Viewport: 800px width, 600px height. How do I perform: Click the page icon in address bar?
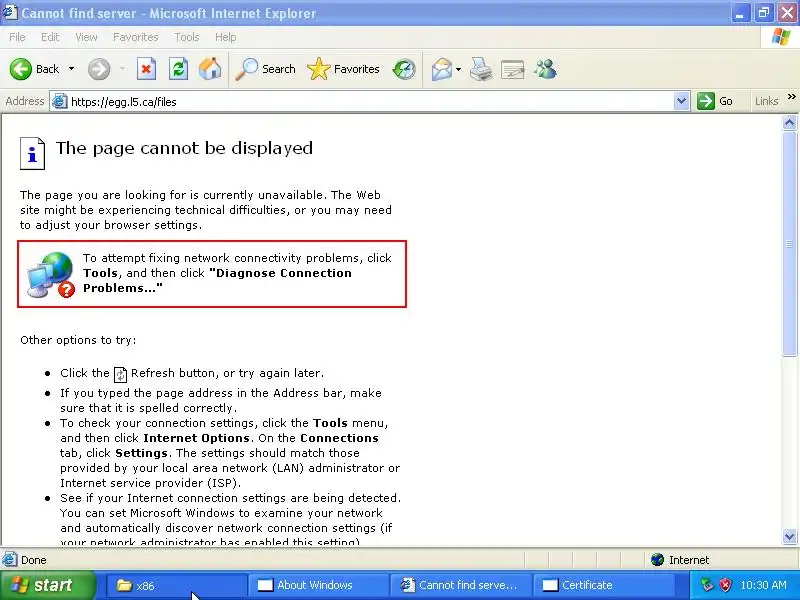(x=60, y=102)
